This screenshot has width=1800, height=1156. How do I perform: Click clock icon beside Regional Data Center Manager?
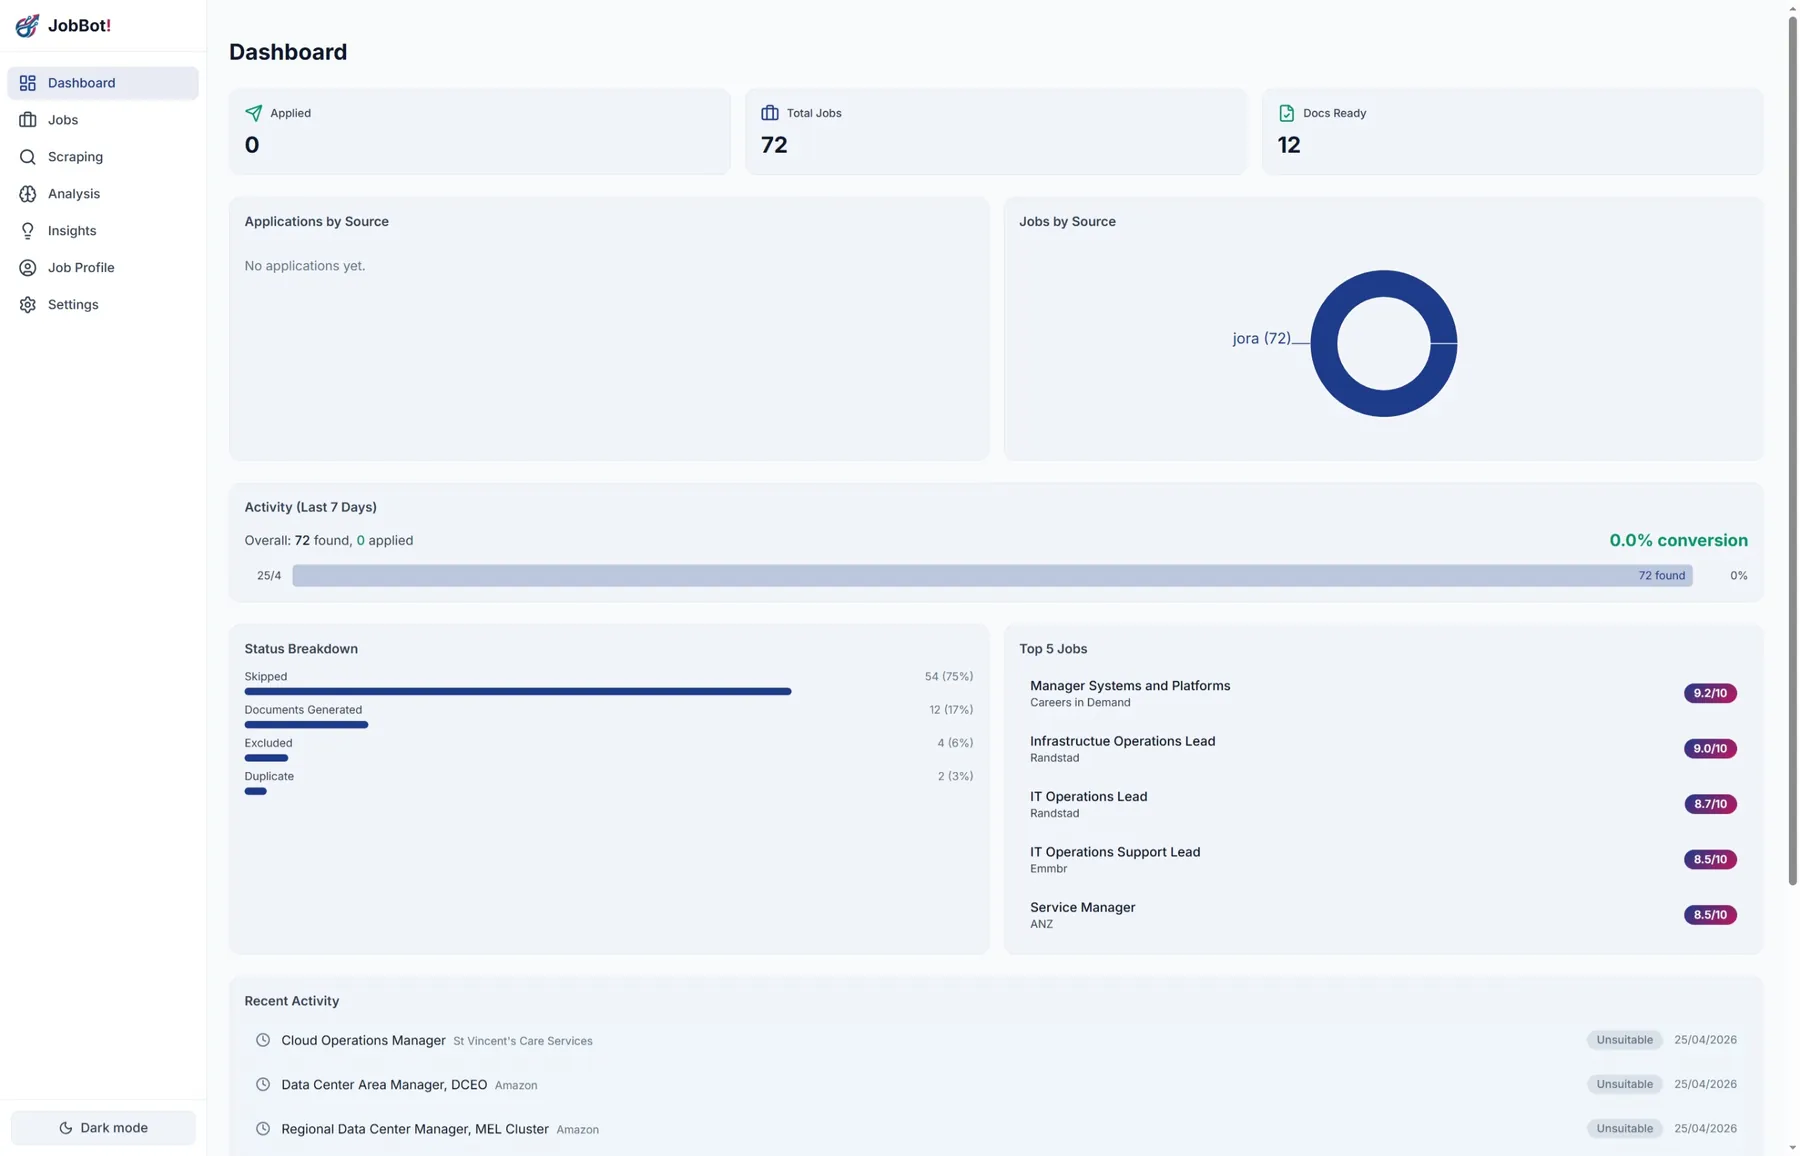(263, 1129)
